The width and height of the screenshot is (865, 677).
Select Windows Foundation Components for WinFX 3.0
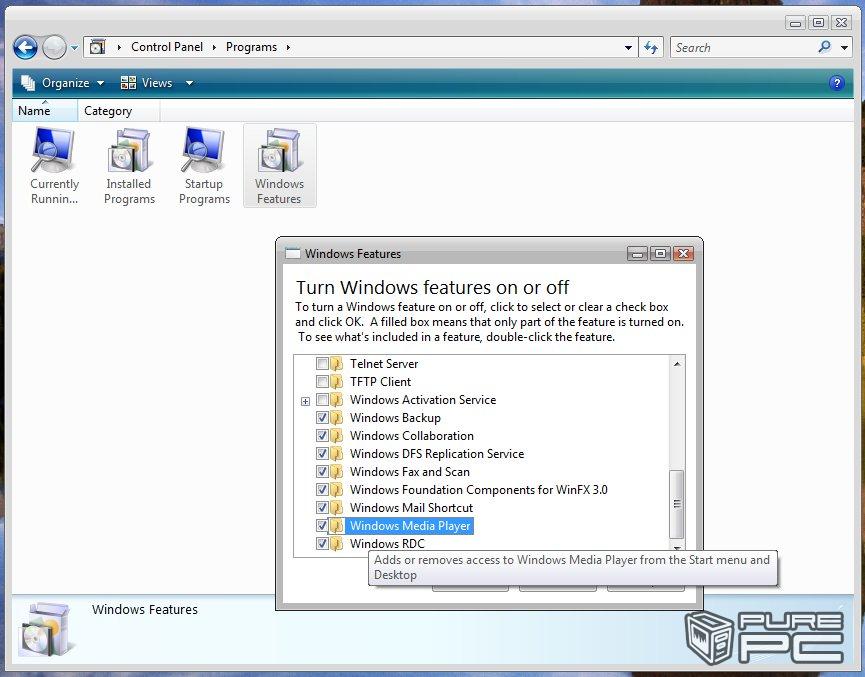click(478, 490)
